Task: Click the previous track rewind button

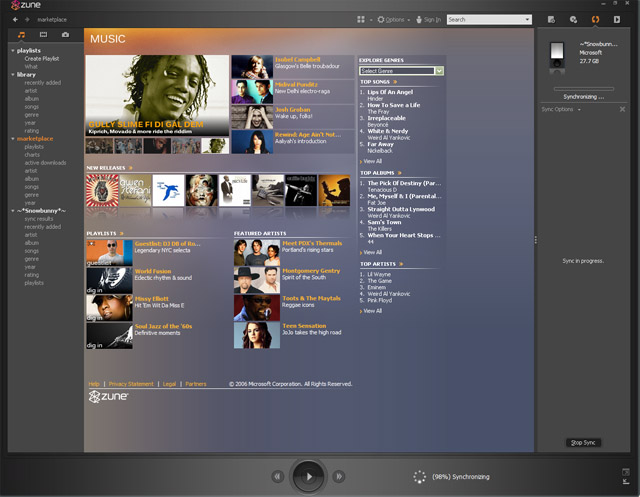Action: (x=278, y=476)
